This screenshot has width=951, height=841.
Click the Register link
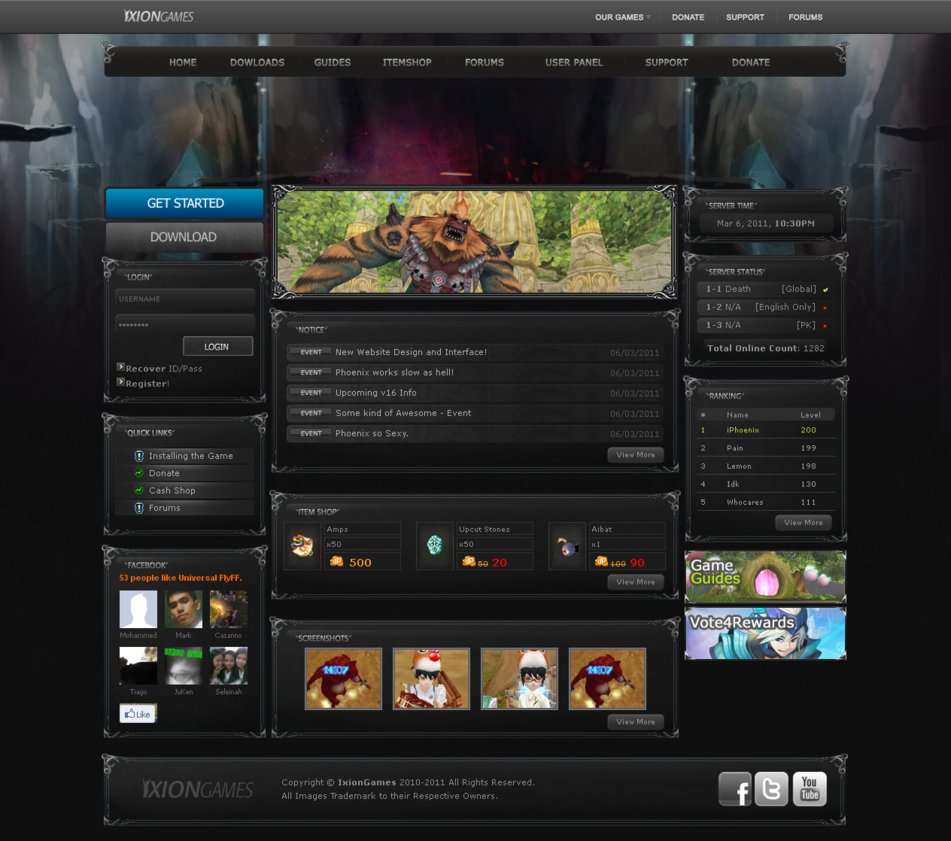pyautogui.click(x=147, y=383)
